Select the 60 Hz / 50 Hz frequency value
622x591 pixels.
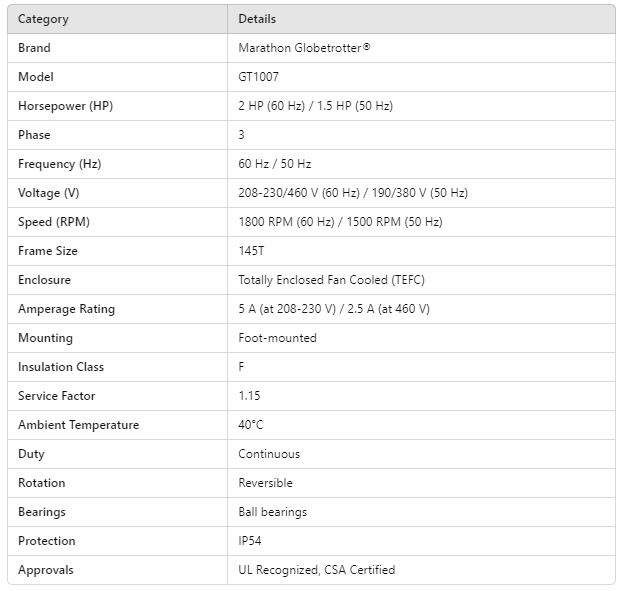tap(275, 164)
